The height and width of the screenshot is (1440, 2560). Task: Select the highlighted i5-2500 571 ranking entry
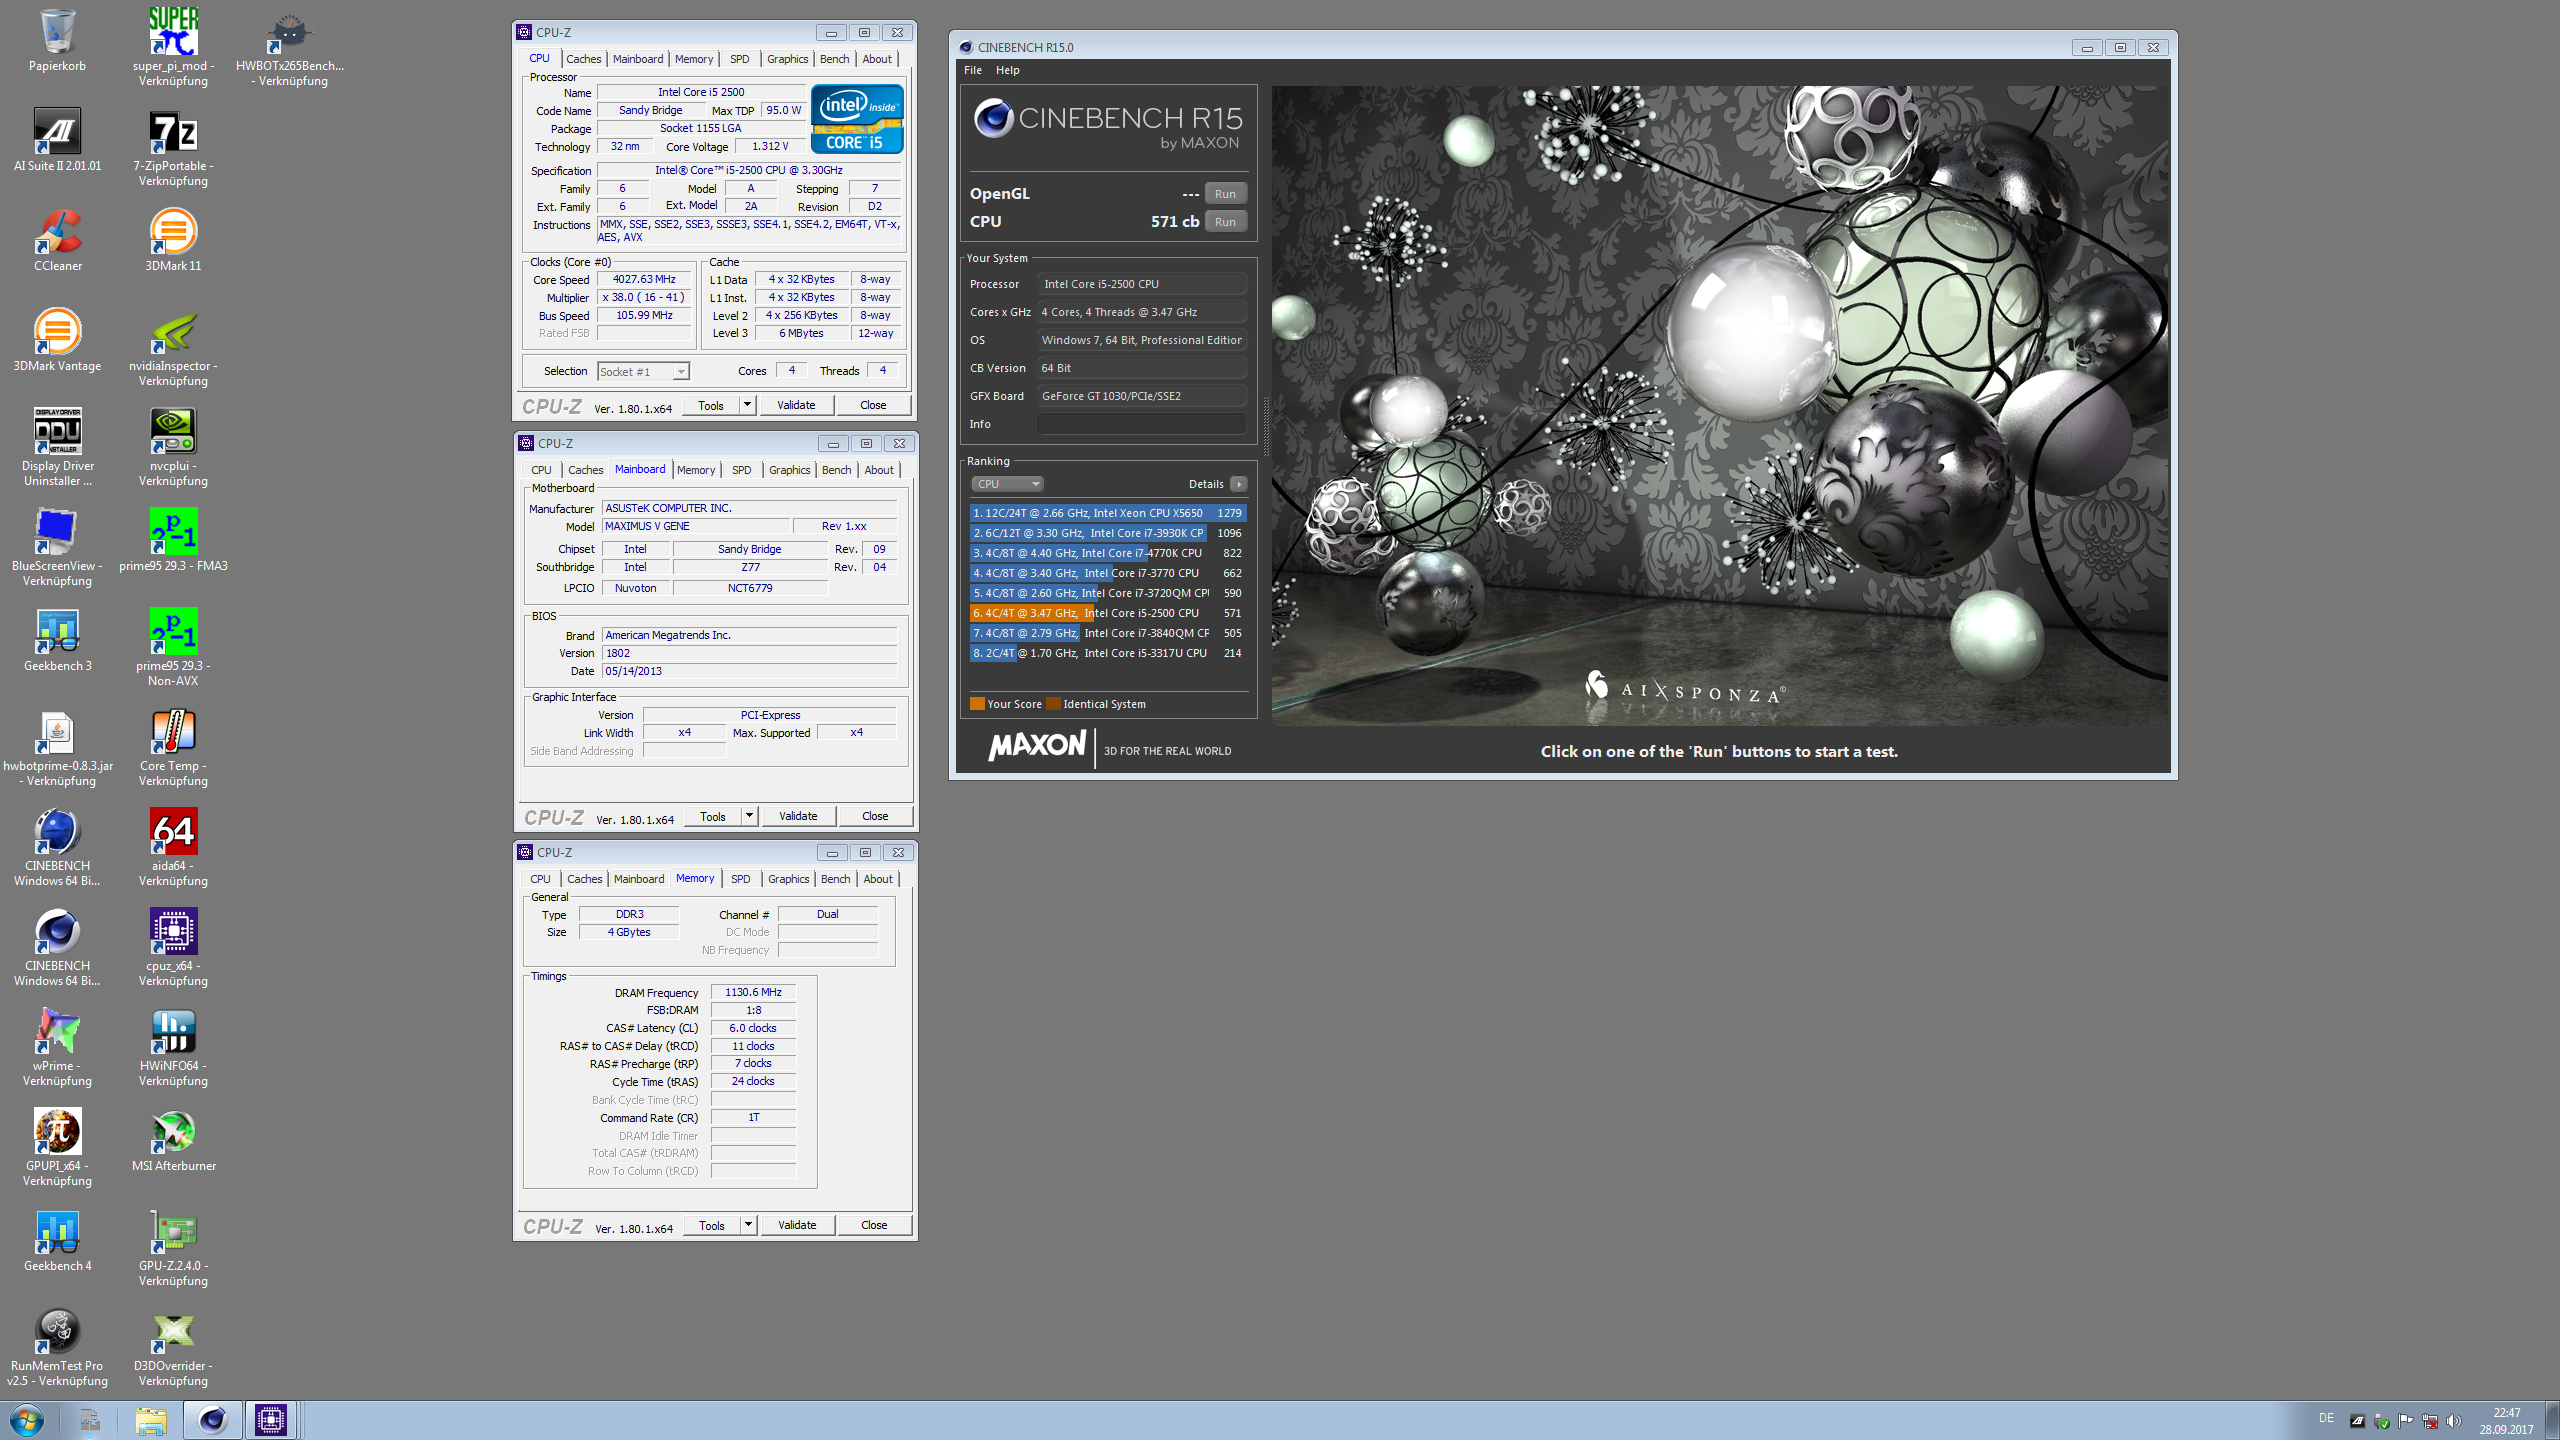point(1108,613)
